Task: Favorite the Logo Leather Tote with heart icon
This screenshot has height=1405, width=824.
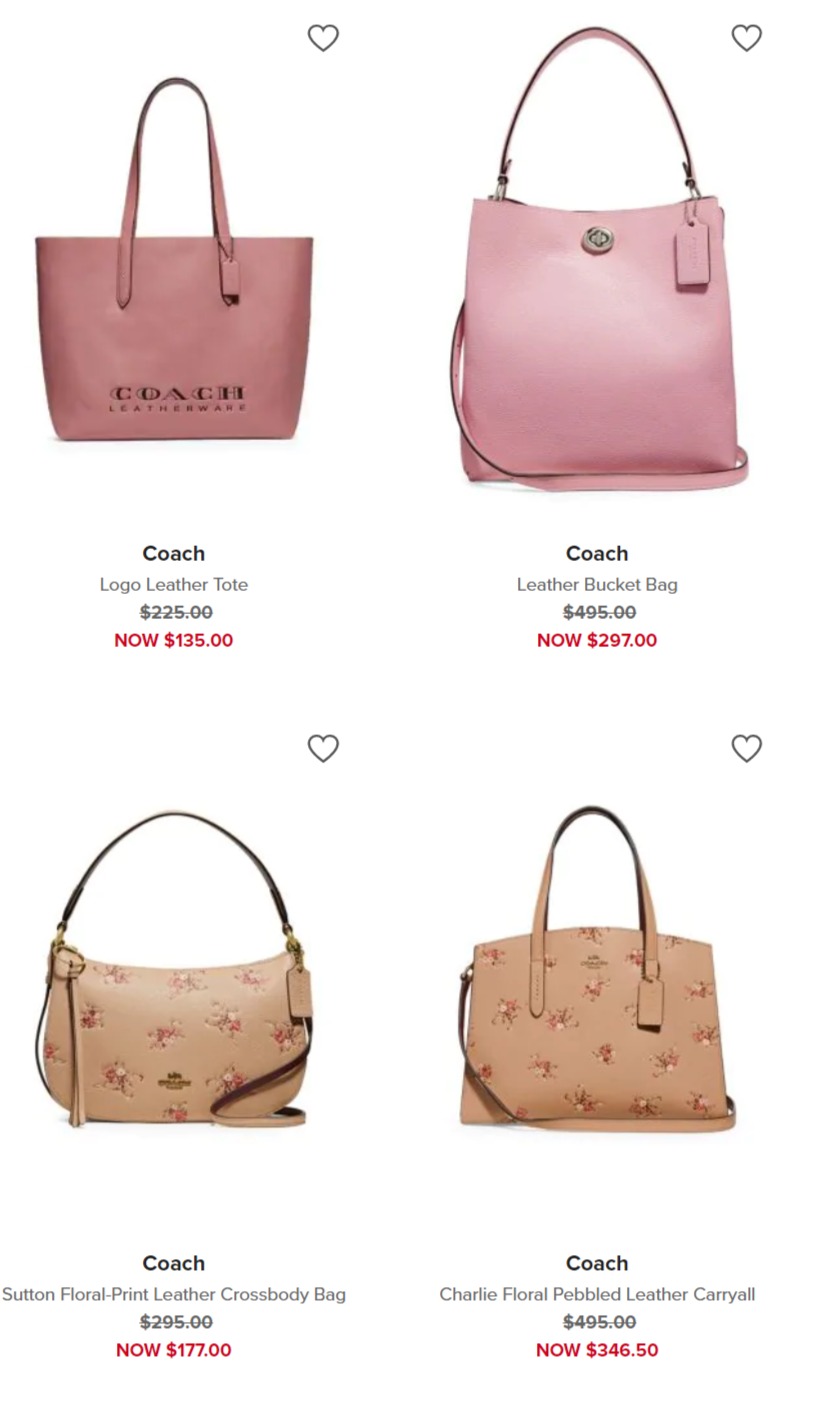Action: pyautogui.click(x=323, y=38)
